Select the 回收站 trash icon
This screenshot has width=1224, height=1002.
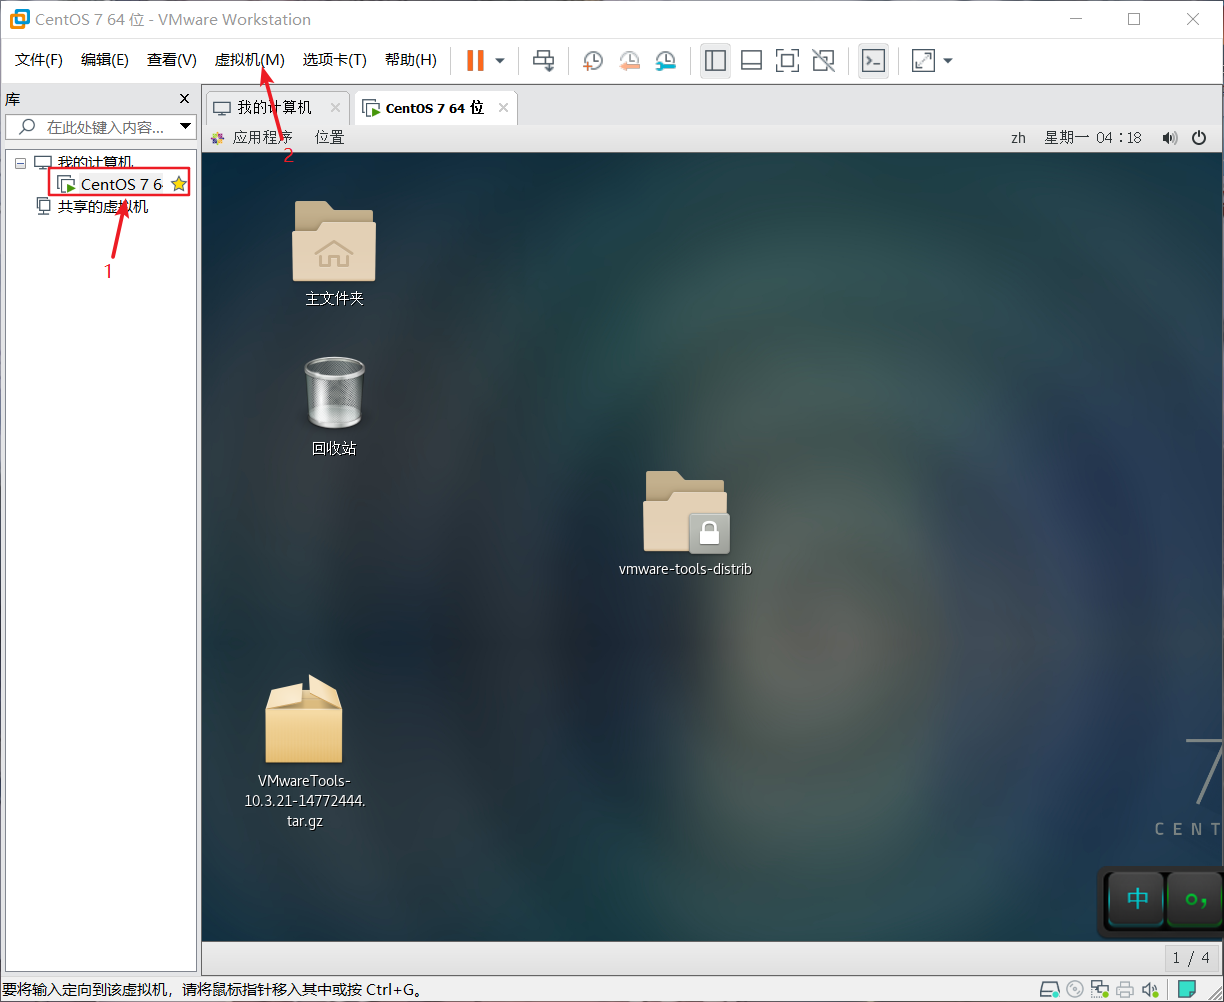coord(334,406)
